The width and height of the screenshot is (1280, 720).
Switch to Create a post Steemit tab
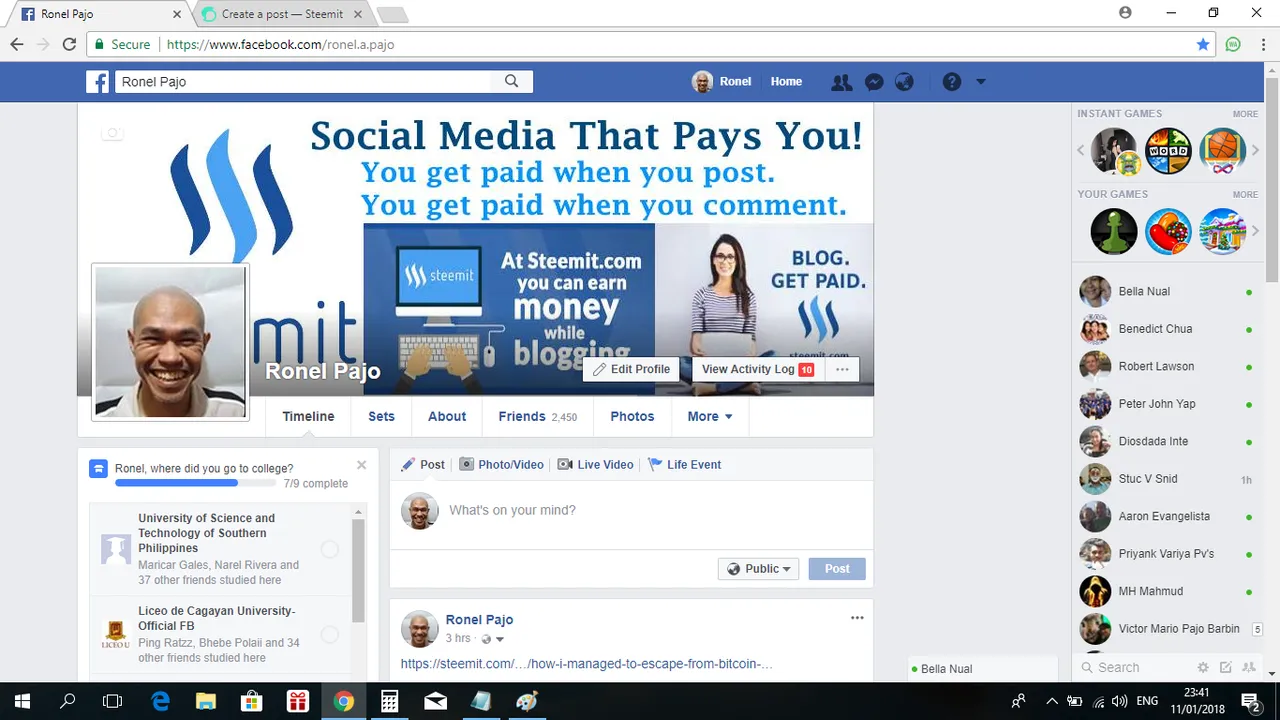click(280, 14)
